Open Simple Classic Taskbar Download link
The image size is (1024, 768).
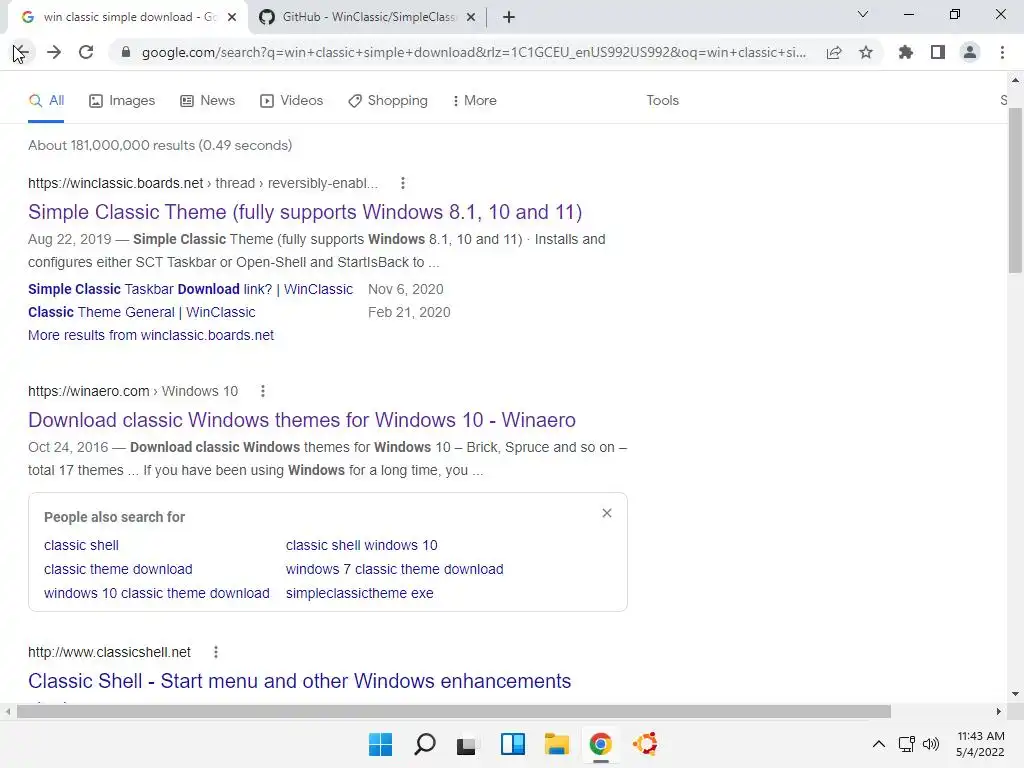190,289
